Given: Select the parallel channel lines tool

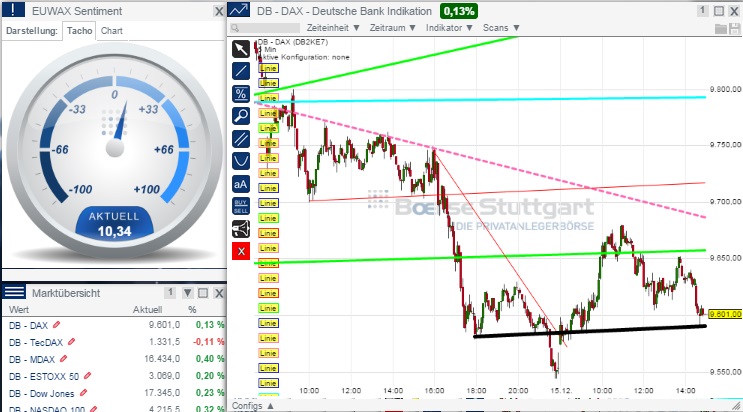Looking at the screenshot, I should point(241,139).
